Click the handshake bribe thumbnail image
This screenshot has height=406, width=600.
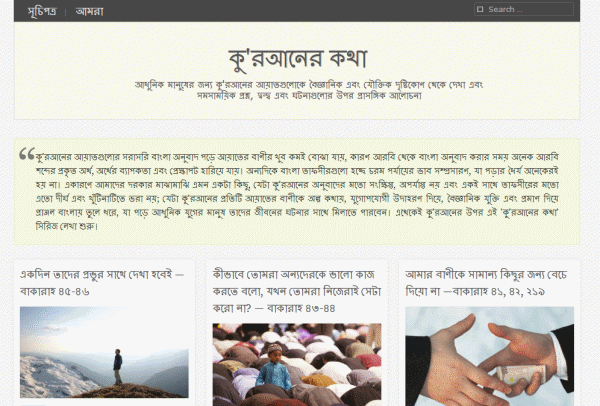click(489, 356)
